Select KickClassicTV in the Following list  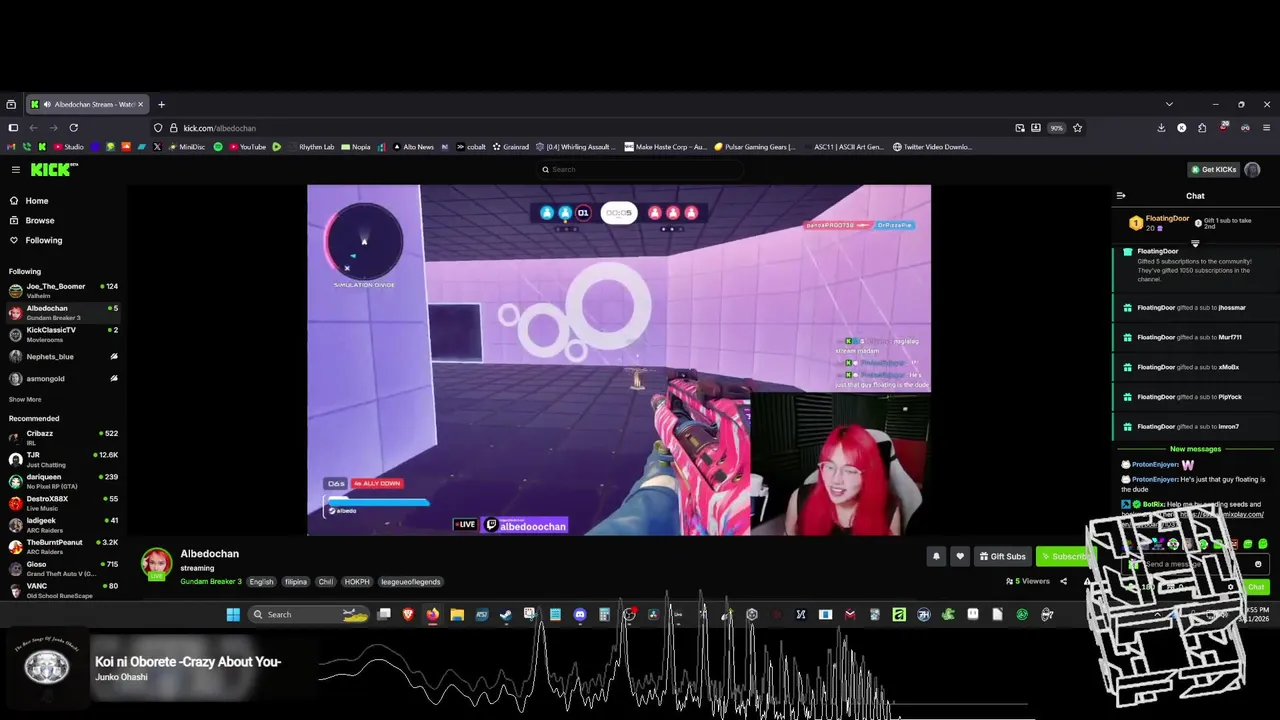click(63, 334)
